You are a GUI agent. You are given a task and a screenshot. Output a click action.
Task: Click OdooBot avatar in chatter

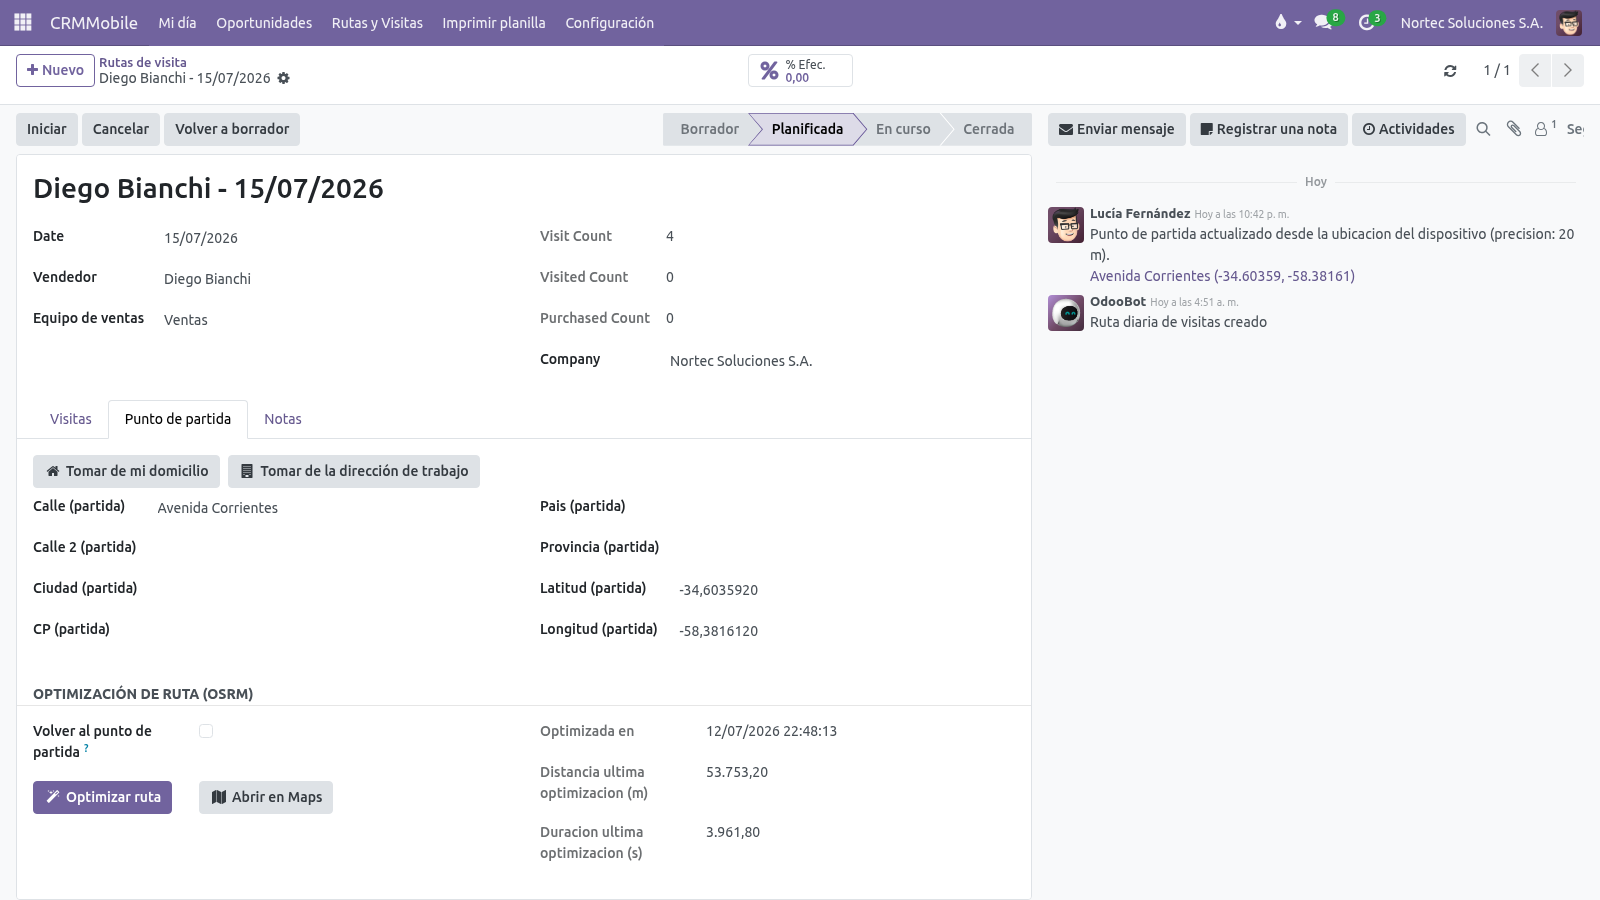1066,313
